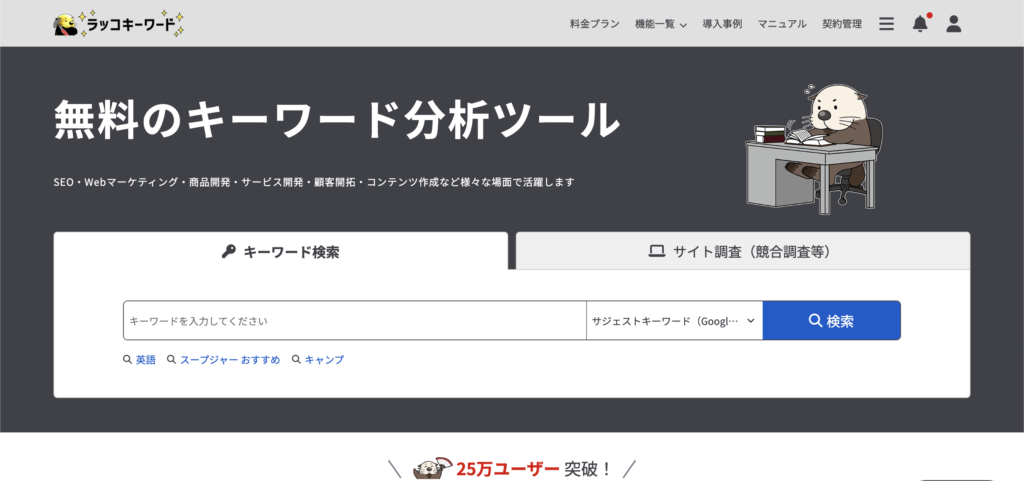This screenshot has height=481, width=1024.
Task: Click the magnifier icon beside スープジャー おすすめ
Action: pos(172,360)
